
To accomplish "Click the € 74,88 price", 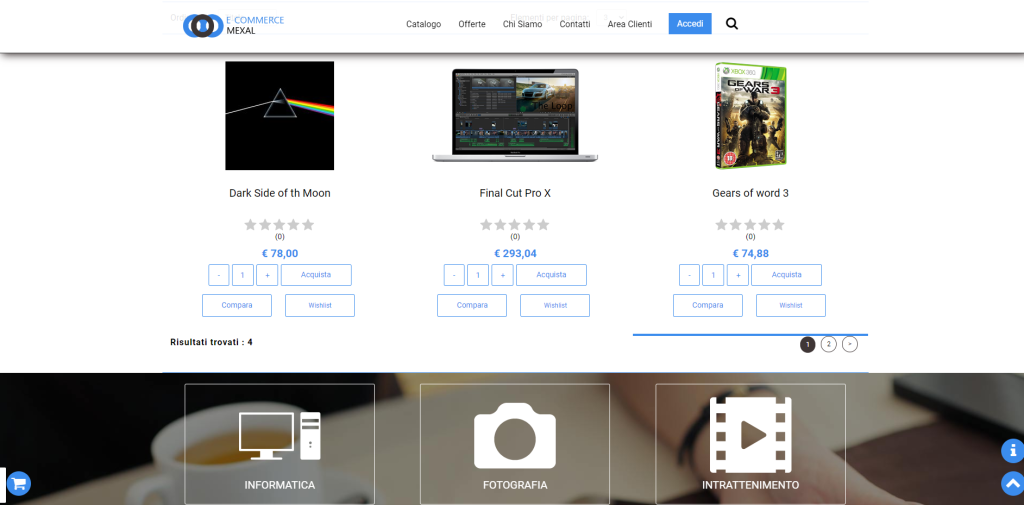I will click(x=750, y=253).
